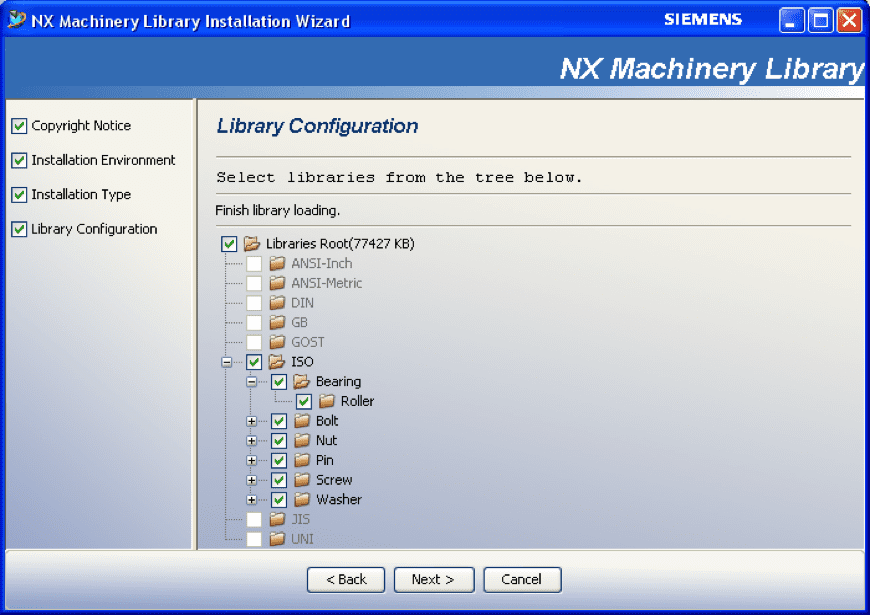870x615 pixels.
Task: Uncheck the Bearing checkbox
Action: [x=279, y=382]
